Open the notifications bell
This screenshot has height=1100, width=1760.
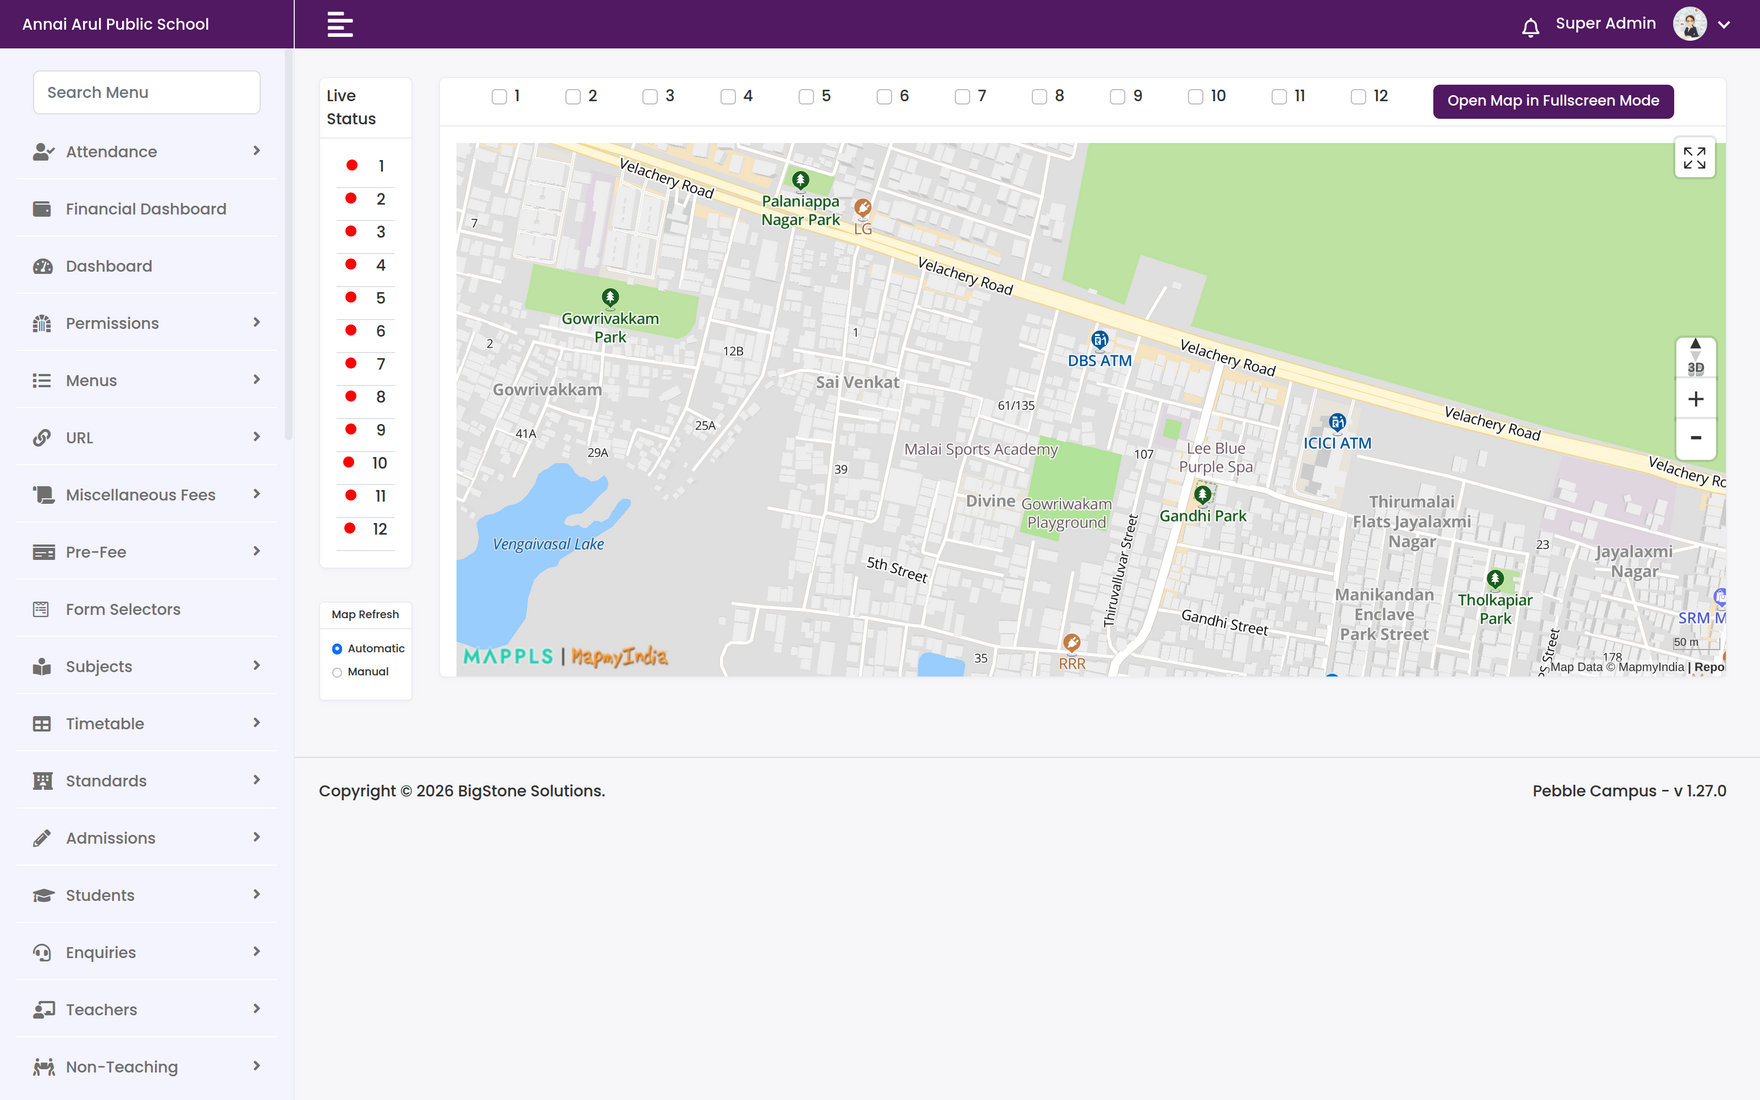pyautogui.click(x=1530, y=27)
